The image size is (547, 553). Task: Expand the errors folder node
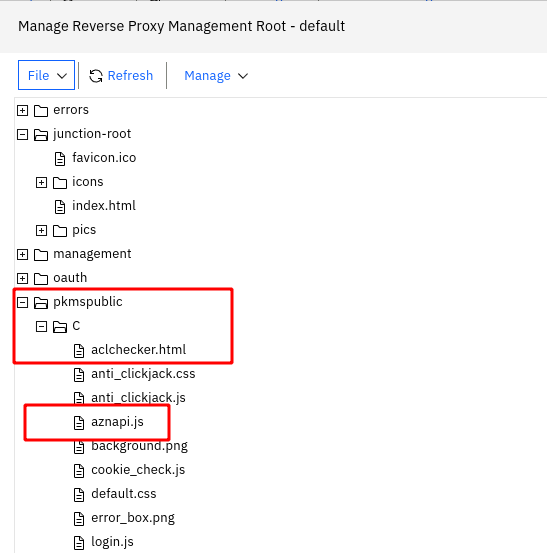[x=23, y=110]
